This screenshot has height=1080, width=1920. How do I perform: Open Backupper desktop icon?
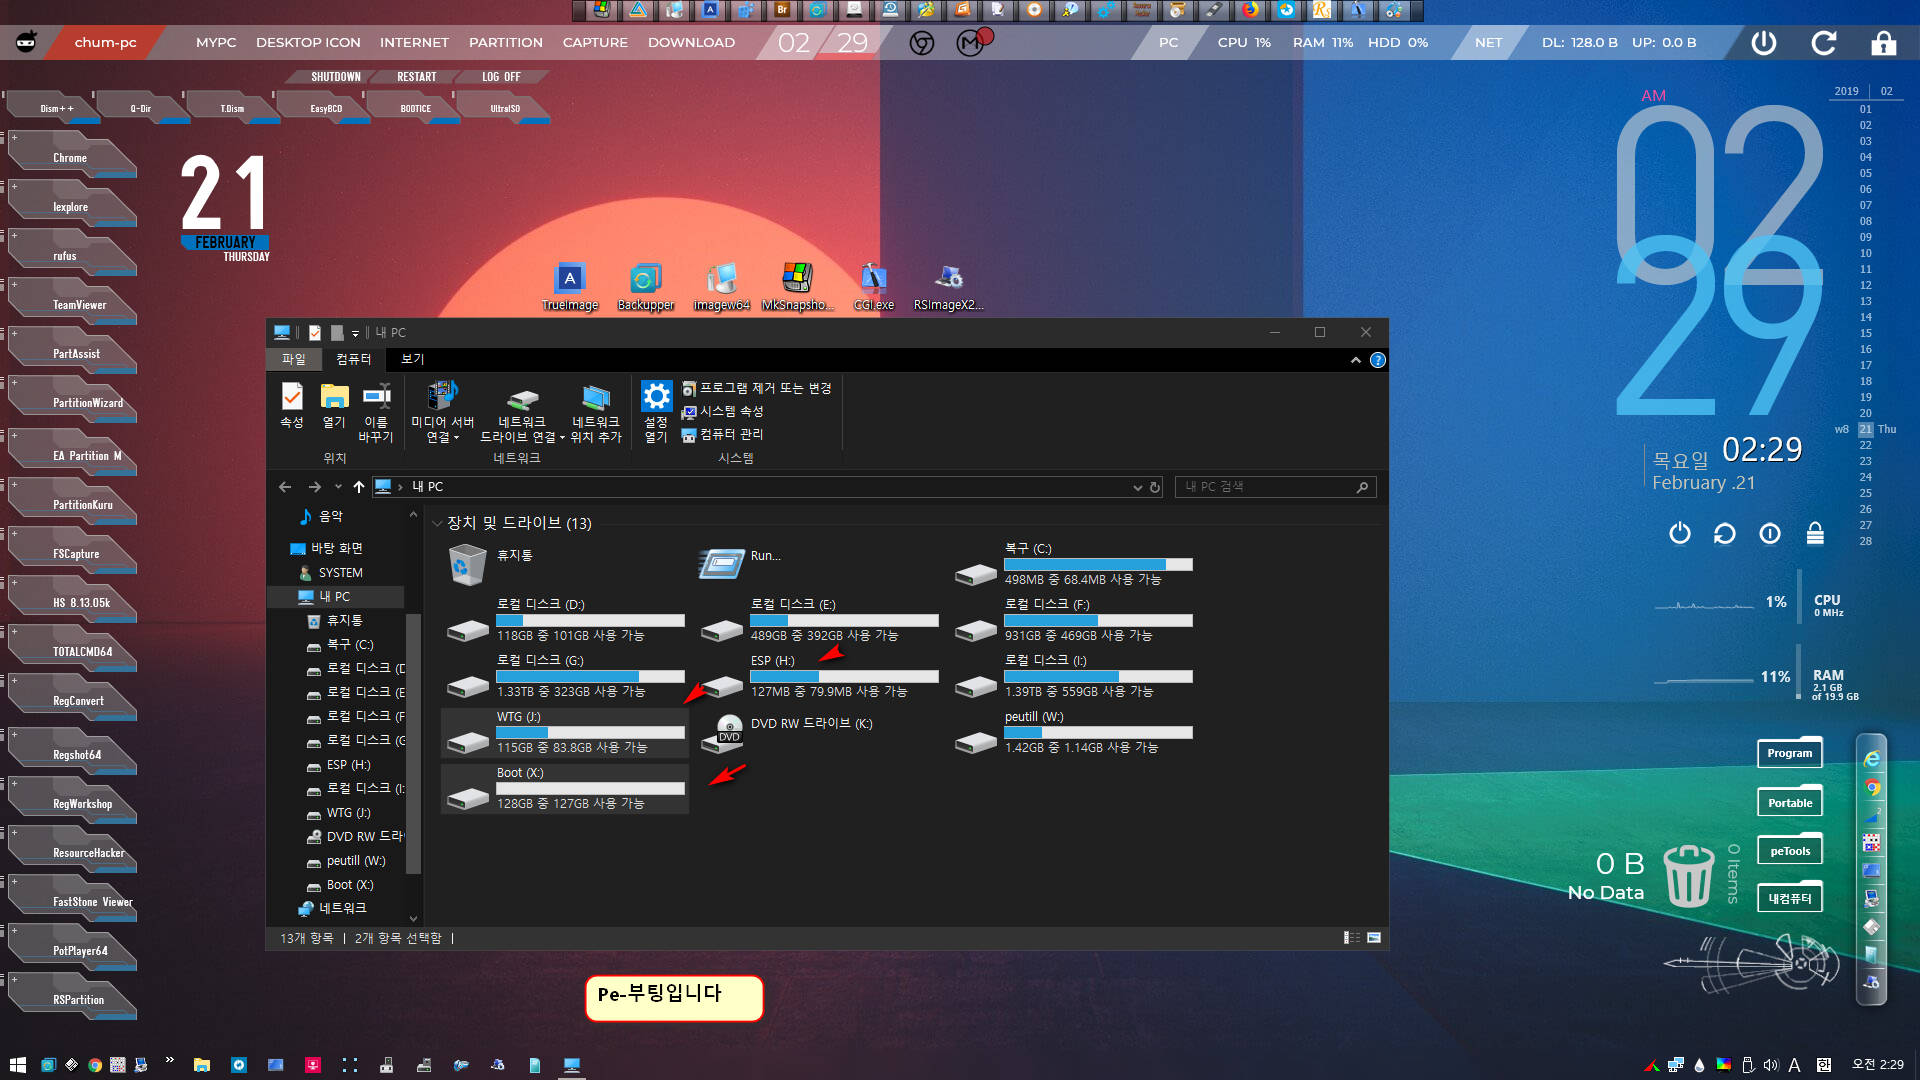645,287
